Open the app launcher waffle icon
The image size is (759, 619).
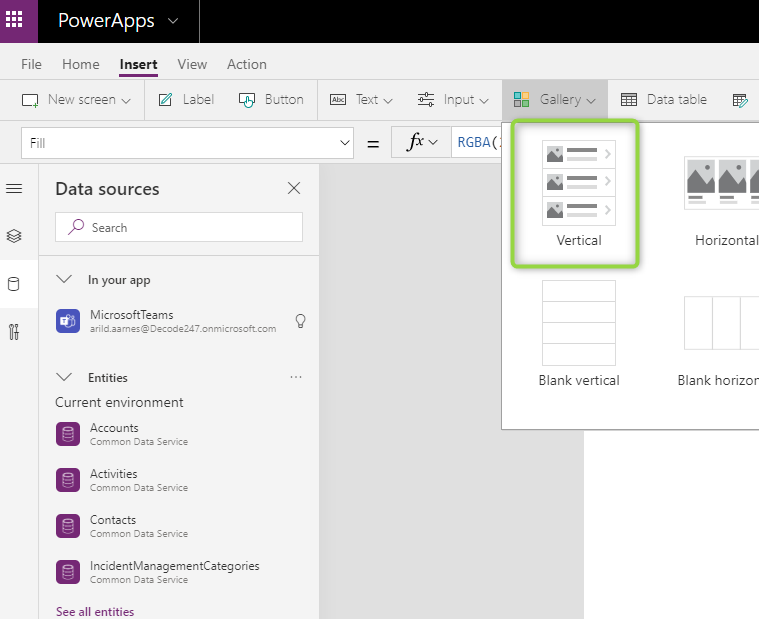pyautogui.click(x=14, y=20)
